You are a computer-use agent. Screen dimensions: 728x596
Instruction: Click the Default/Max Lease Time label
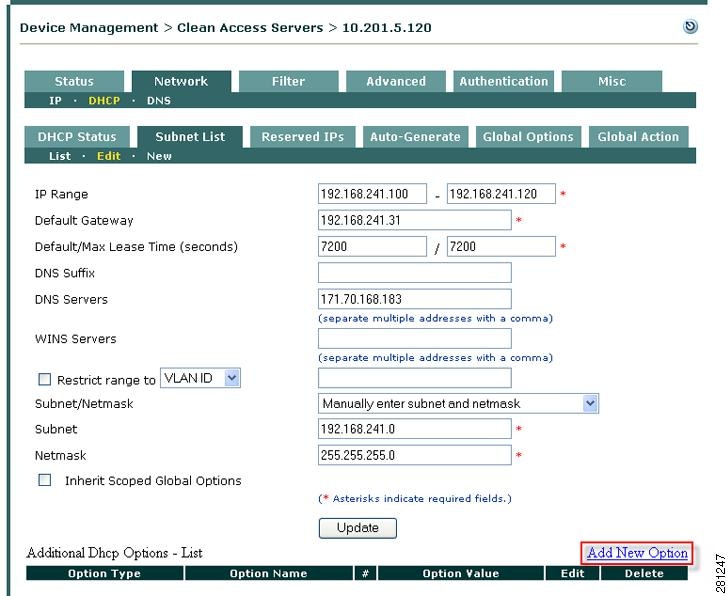pos(136,246)
